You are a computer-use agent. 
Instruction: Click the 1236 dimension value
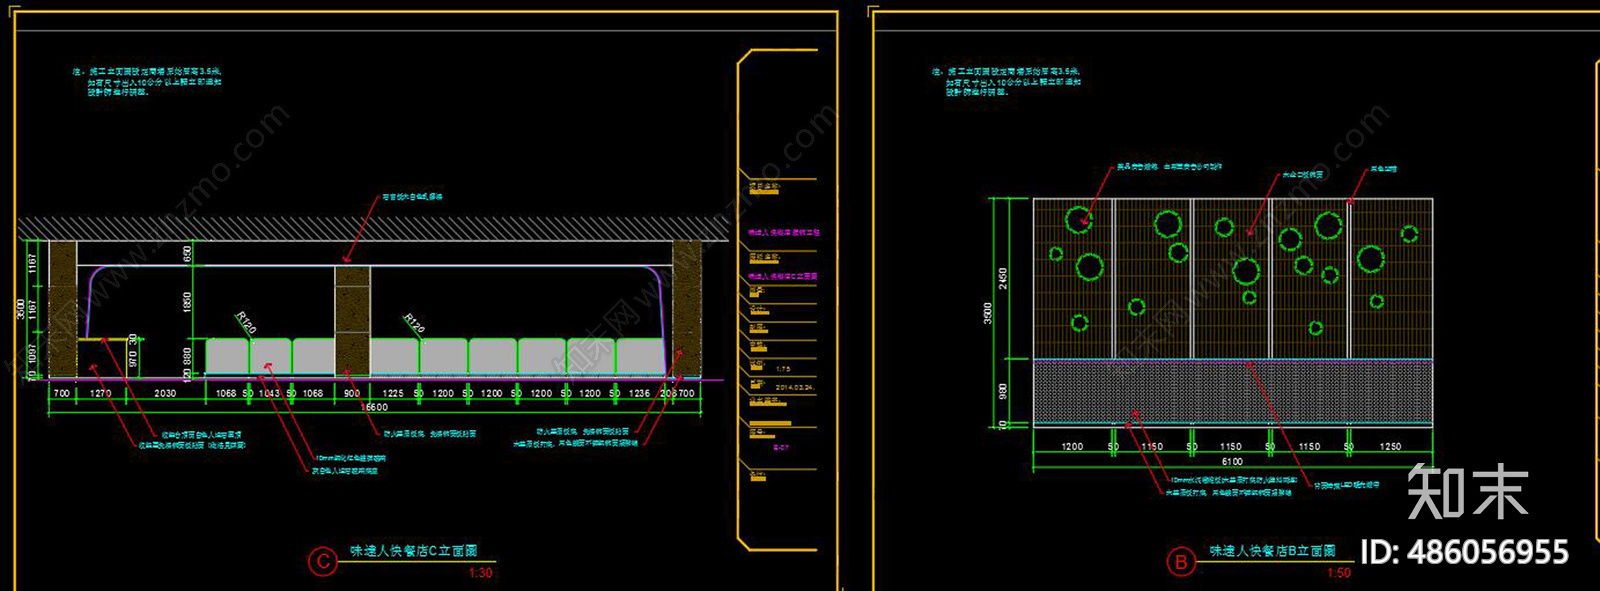(639, 393)
